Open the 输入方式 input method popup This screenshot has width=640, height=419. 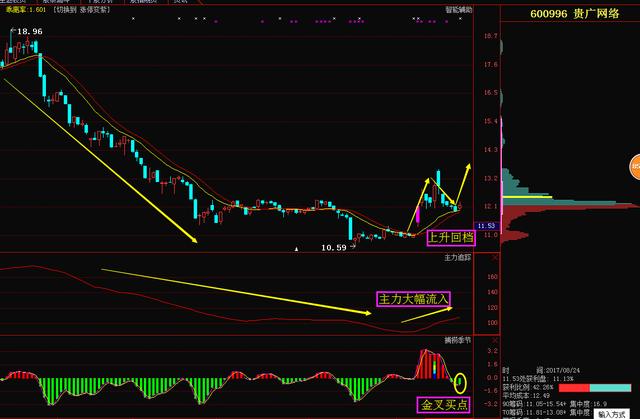point(614,412)
